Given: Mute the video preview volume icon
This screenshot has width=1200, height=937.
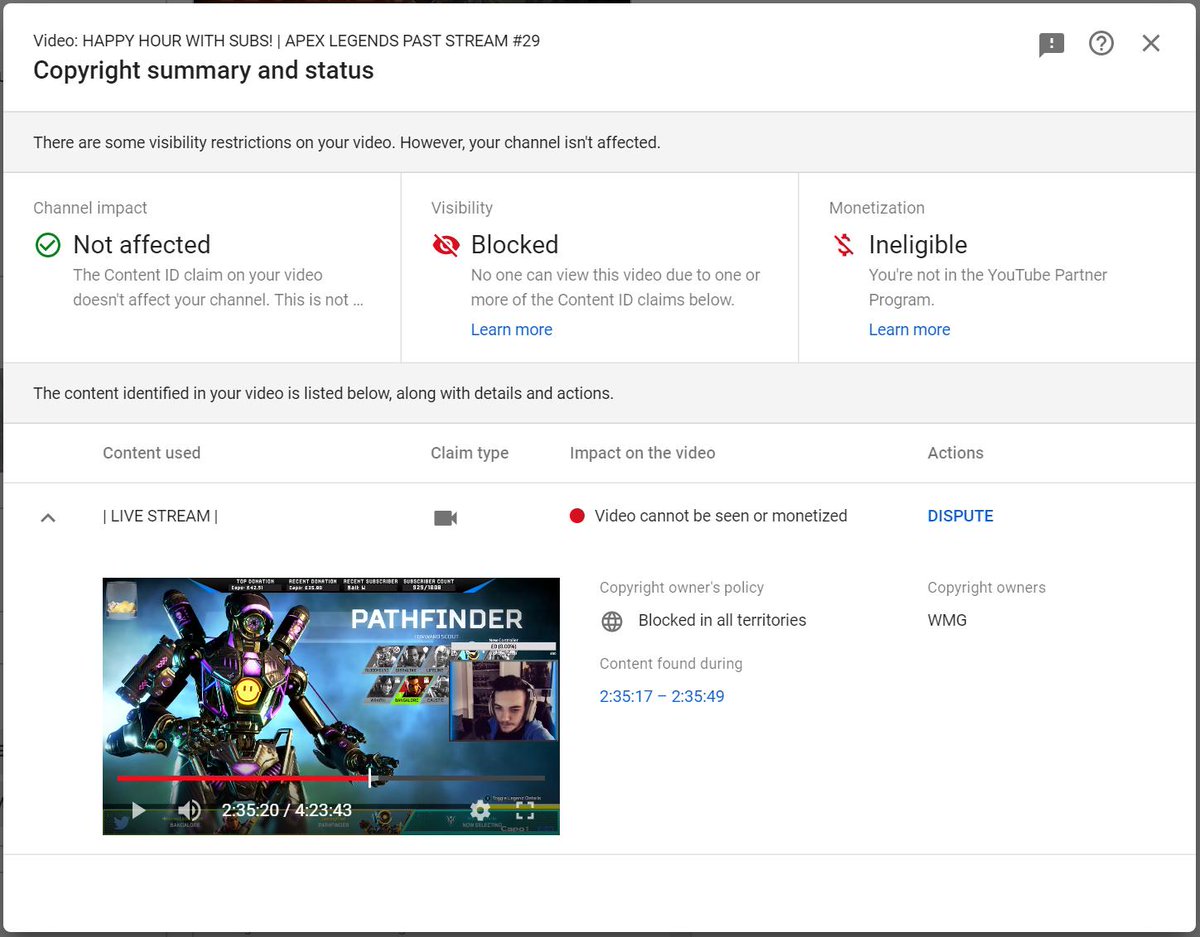Looking at the screenshot, I should (189, 810).
